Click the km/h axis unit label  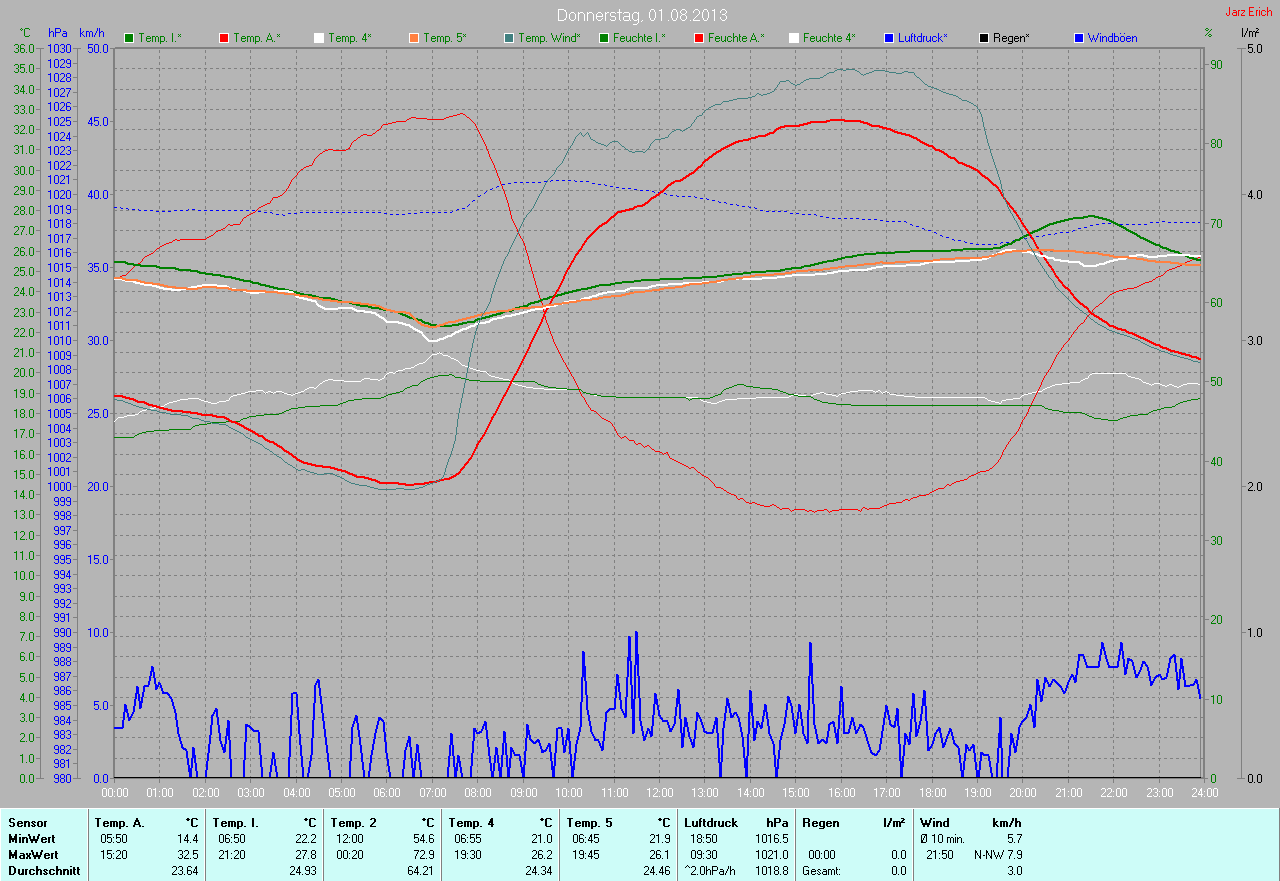point(92,33)
